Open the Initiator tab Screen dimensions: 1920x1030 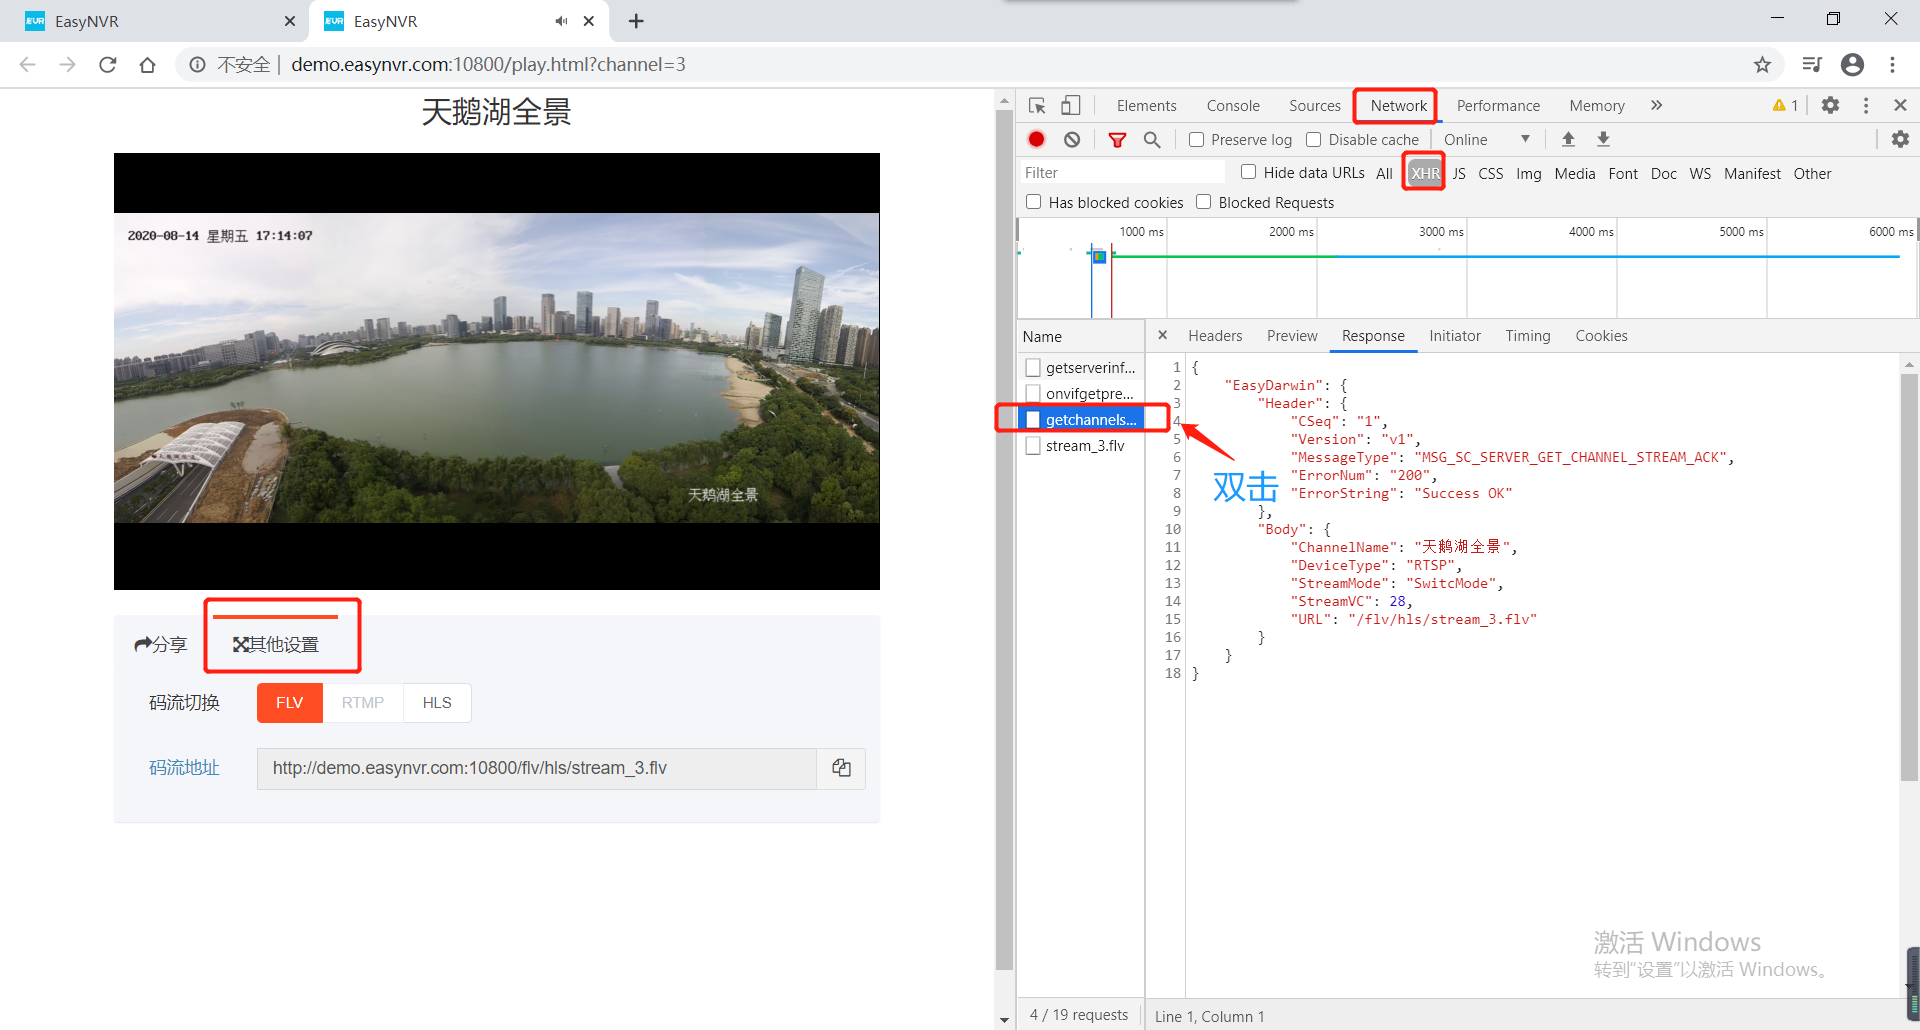click(x=1455, y=336)
